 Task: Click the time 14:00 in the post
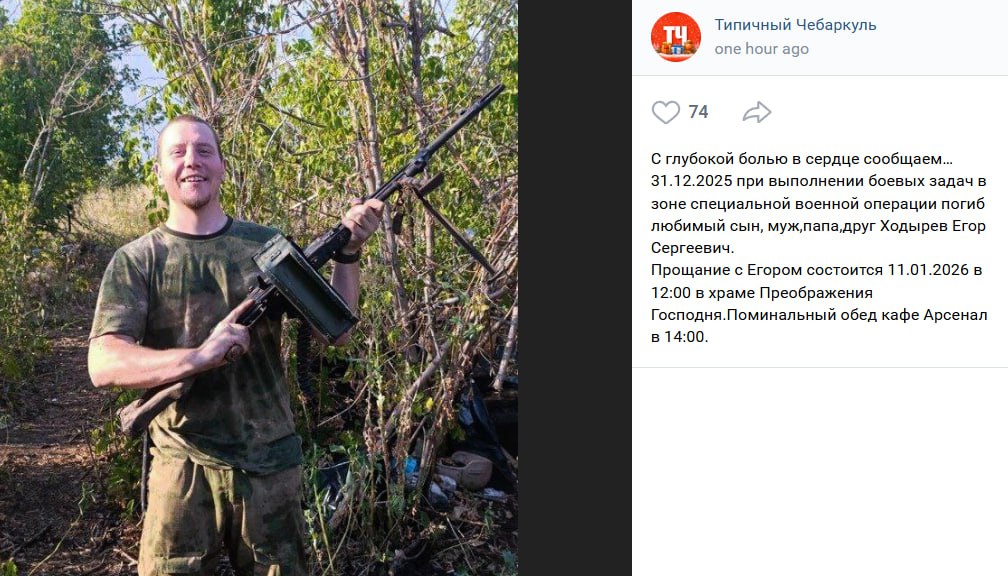tap(685, 338)
